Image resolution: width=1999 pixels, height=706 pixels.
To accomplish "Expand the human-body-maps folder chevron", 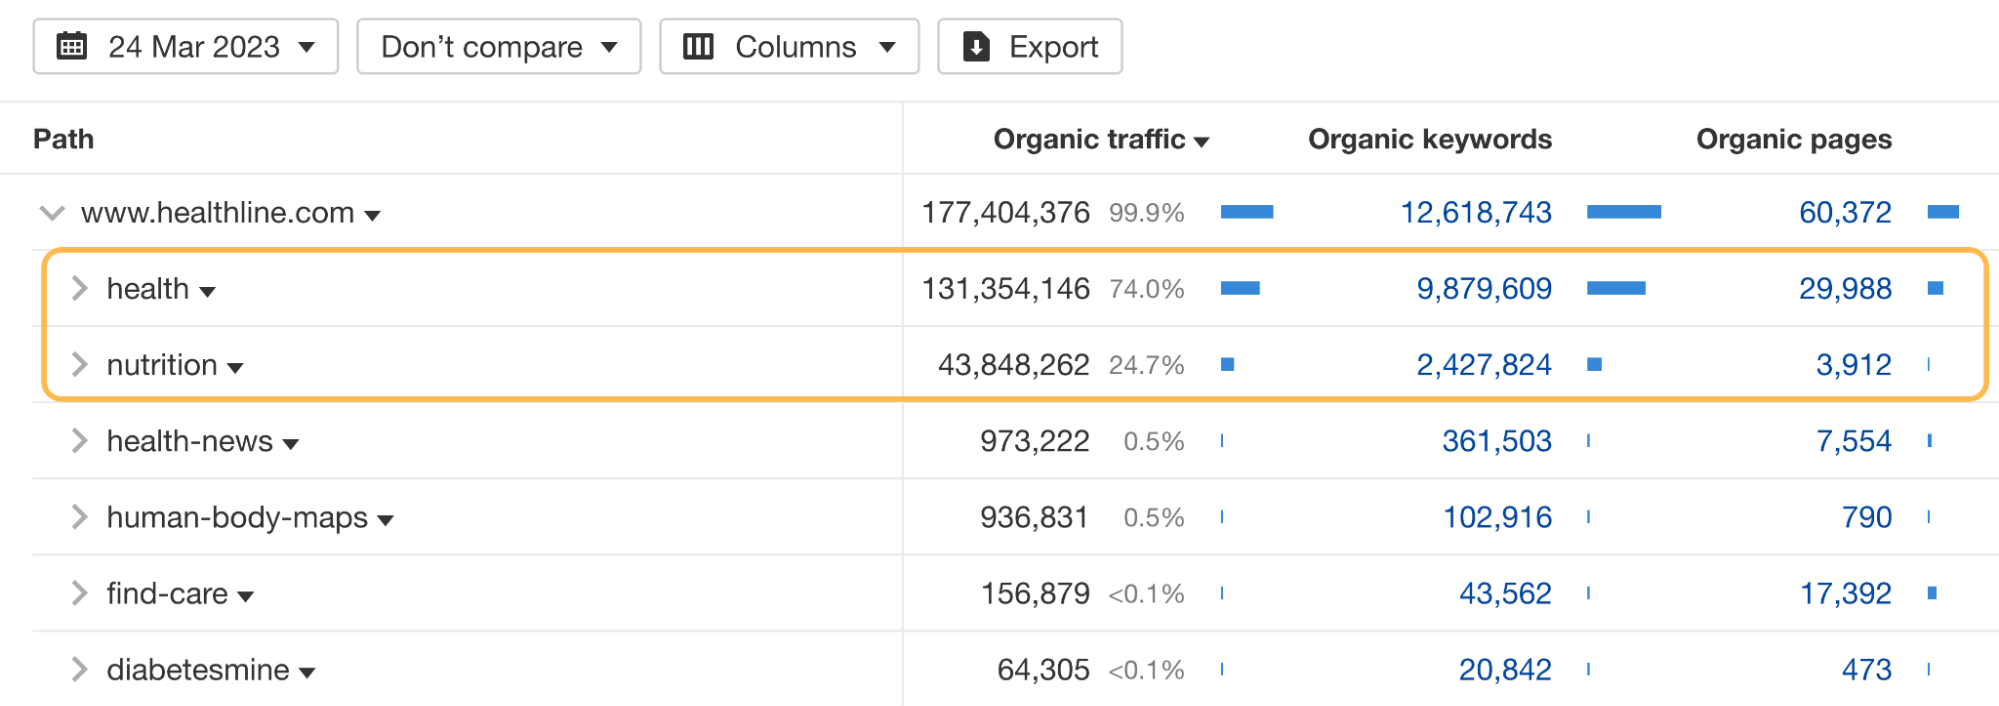I will tap(80, 517).
